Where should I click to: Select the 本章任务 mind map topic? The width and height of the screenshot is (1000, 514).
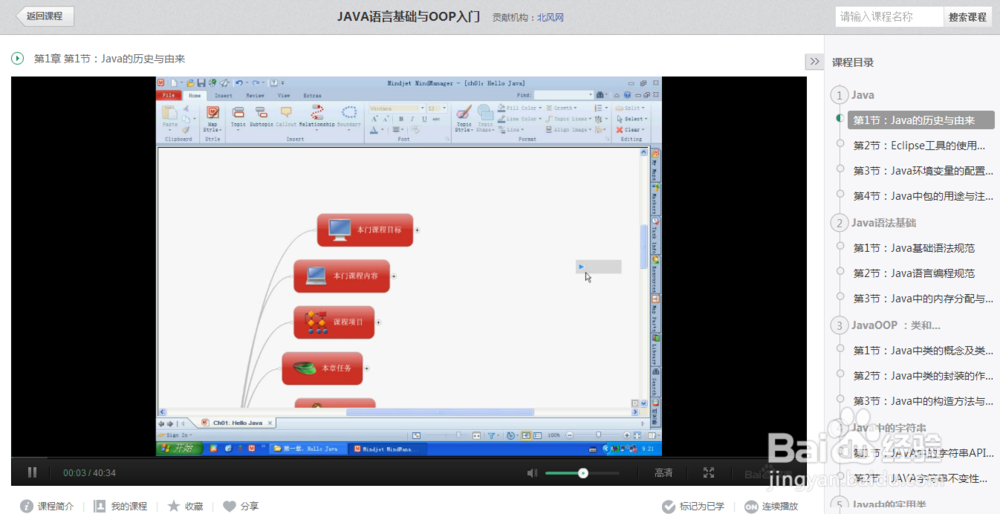coord(322,369)
